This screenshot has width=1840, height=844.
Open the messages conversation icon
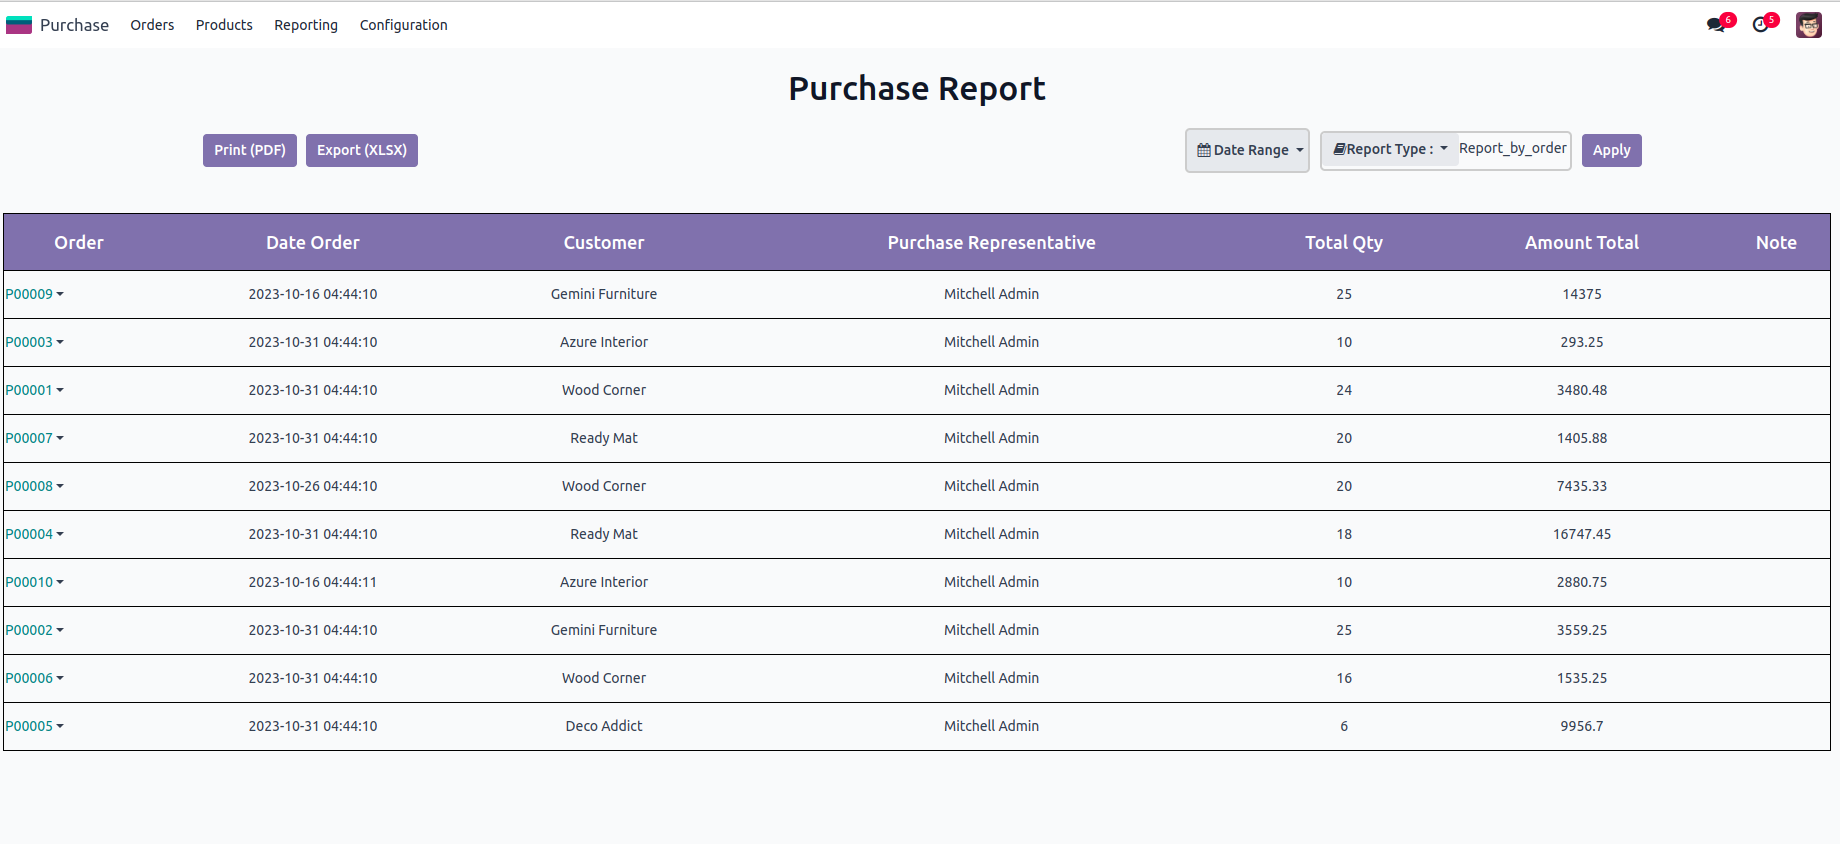1716,25
